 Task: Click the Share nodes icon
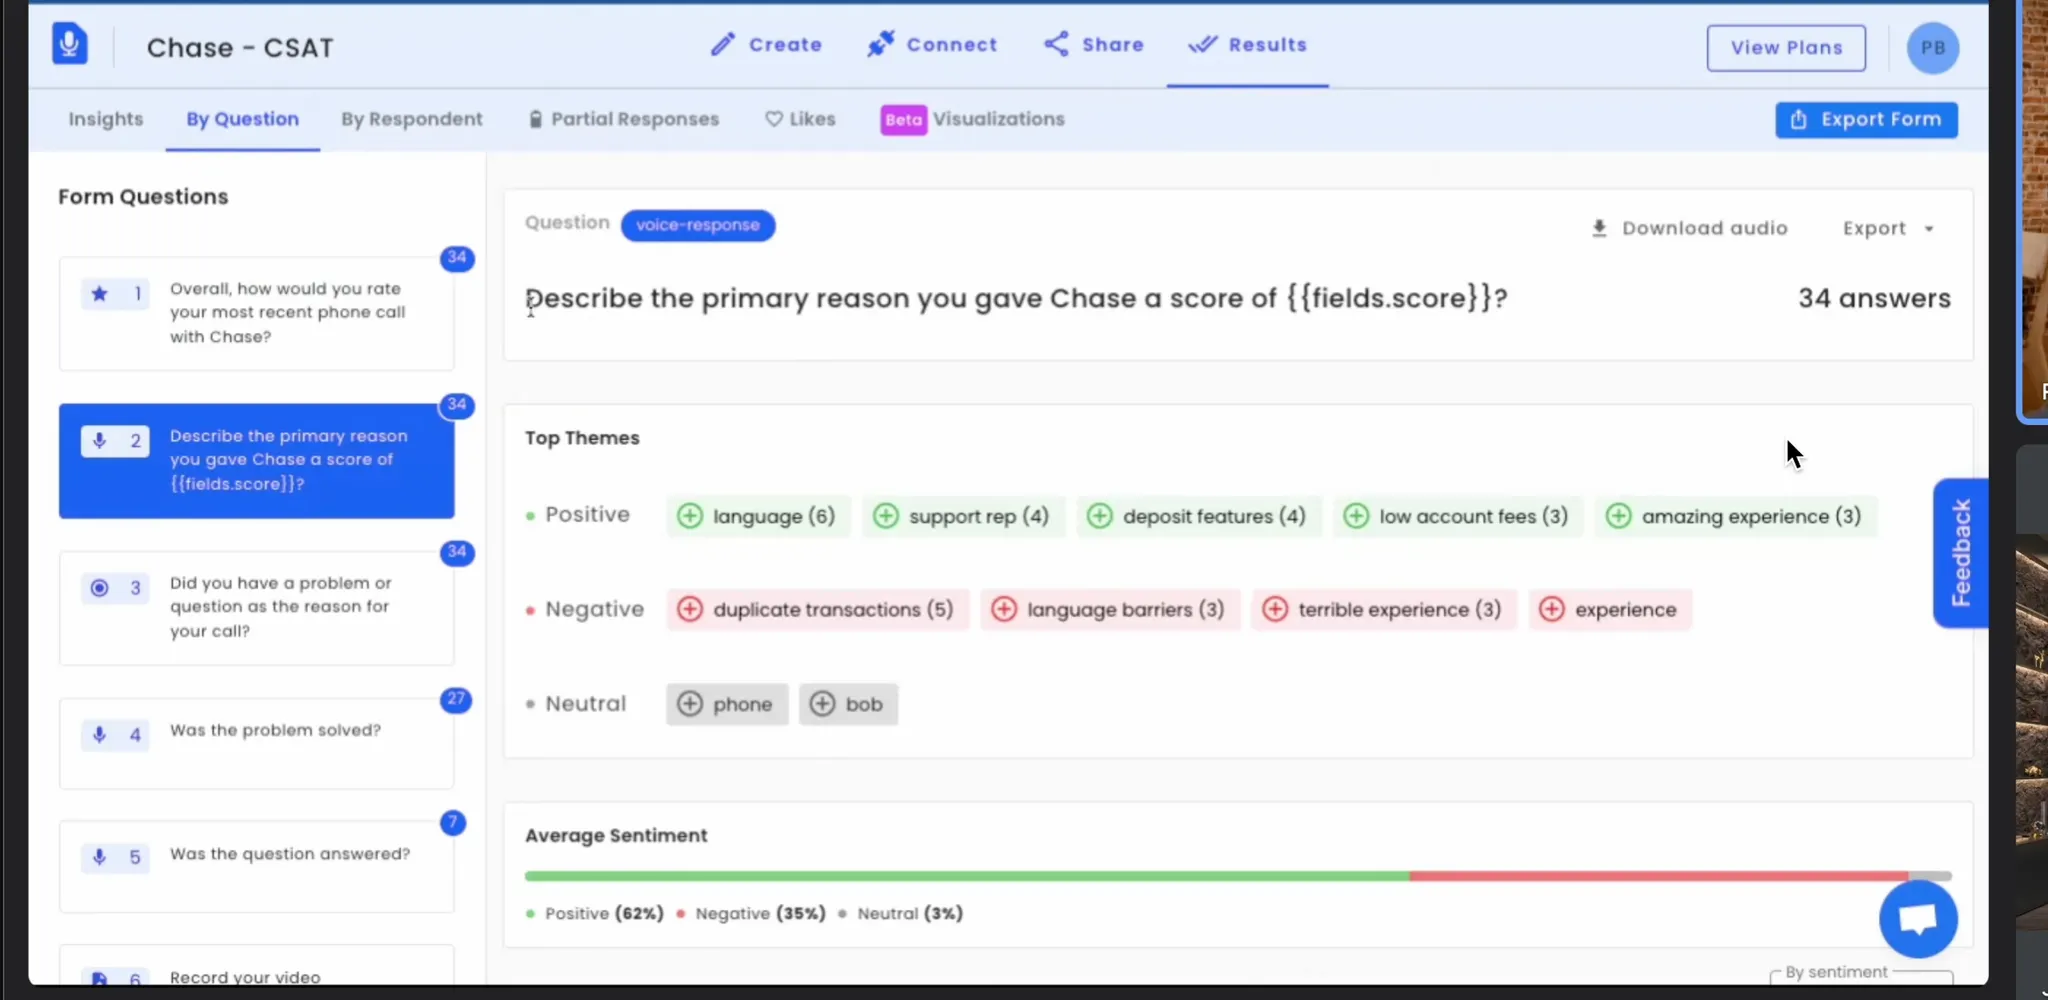pyautogui.click(x=1056, y=44)
